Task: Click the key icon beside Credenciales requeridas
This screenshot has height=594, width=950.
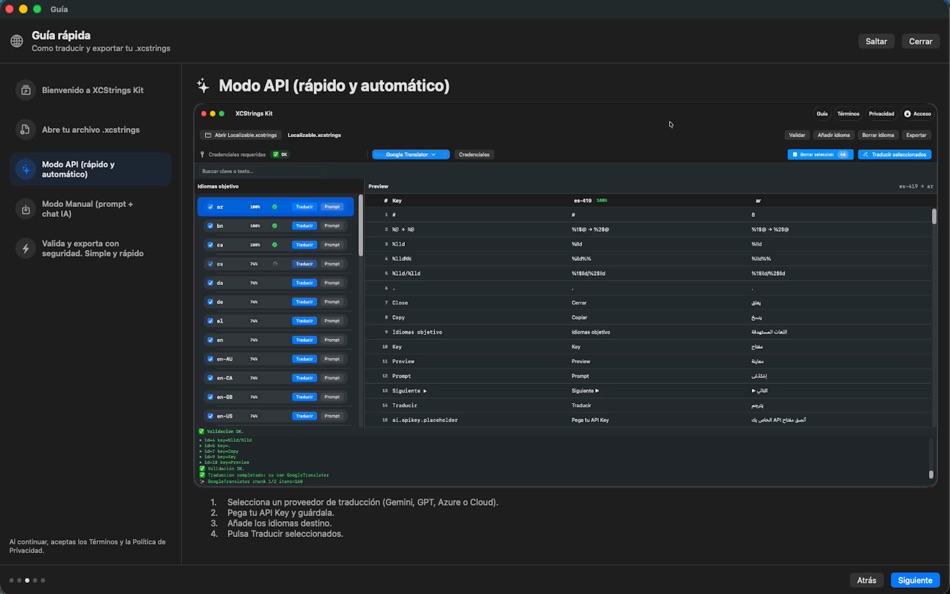Action: tap(202, 155)
